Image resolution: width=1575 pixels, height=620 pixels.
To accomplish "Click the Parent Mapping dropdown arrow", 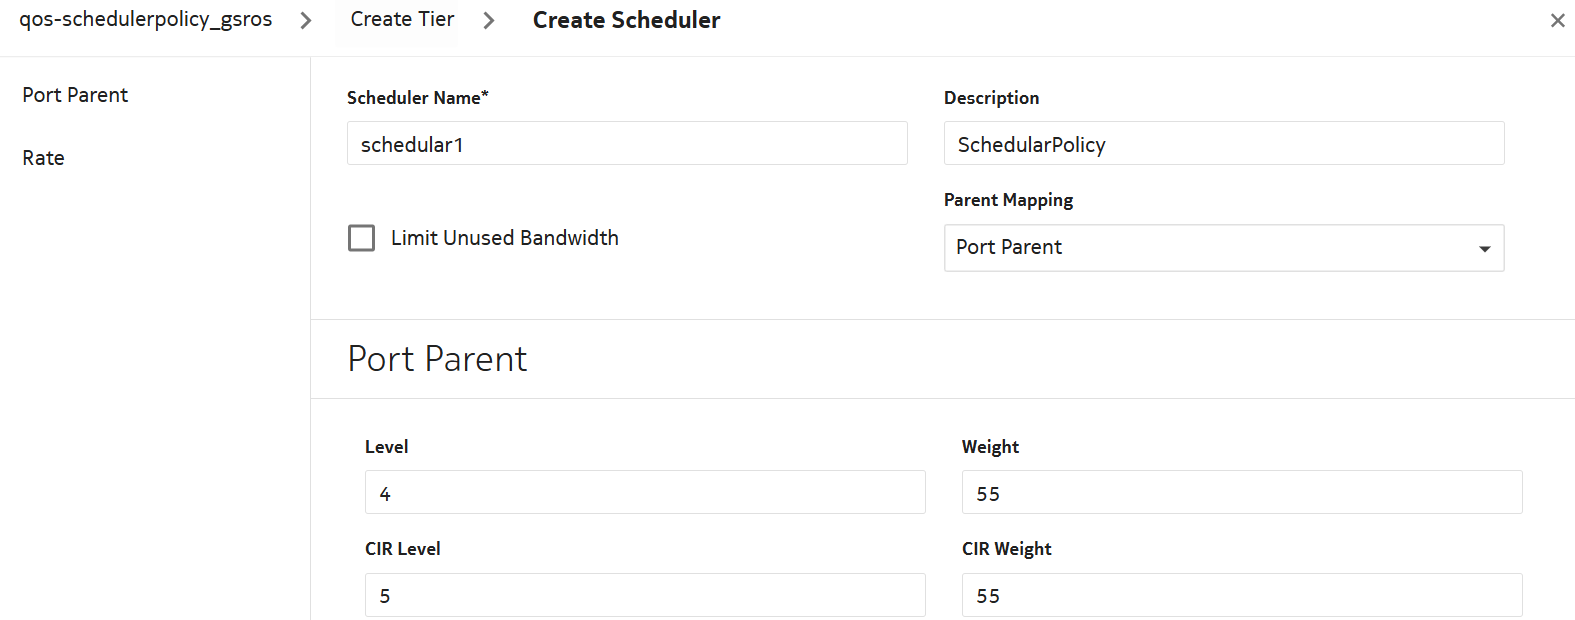I will coord(1484,249).
